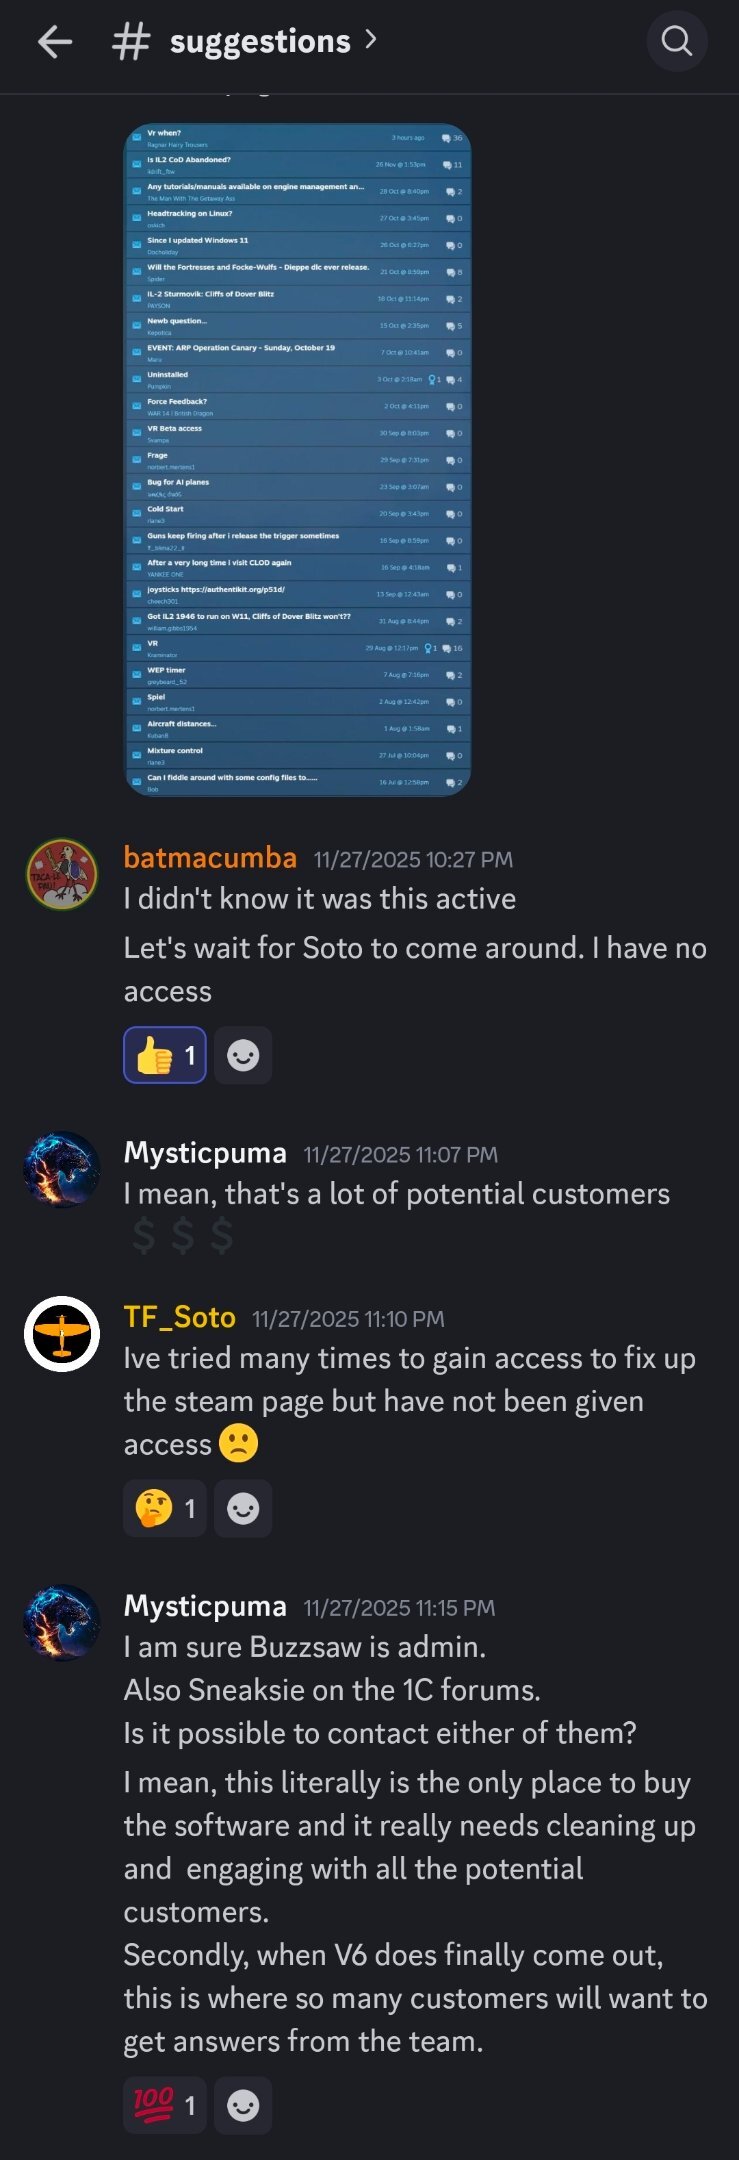
Task: Expand channel details via the header chevron
Action: 371,41
